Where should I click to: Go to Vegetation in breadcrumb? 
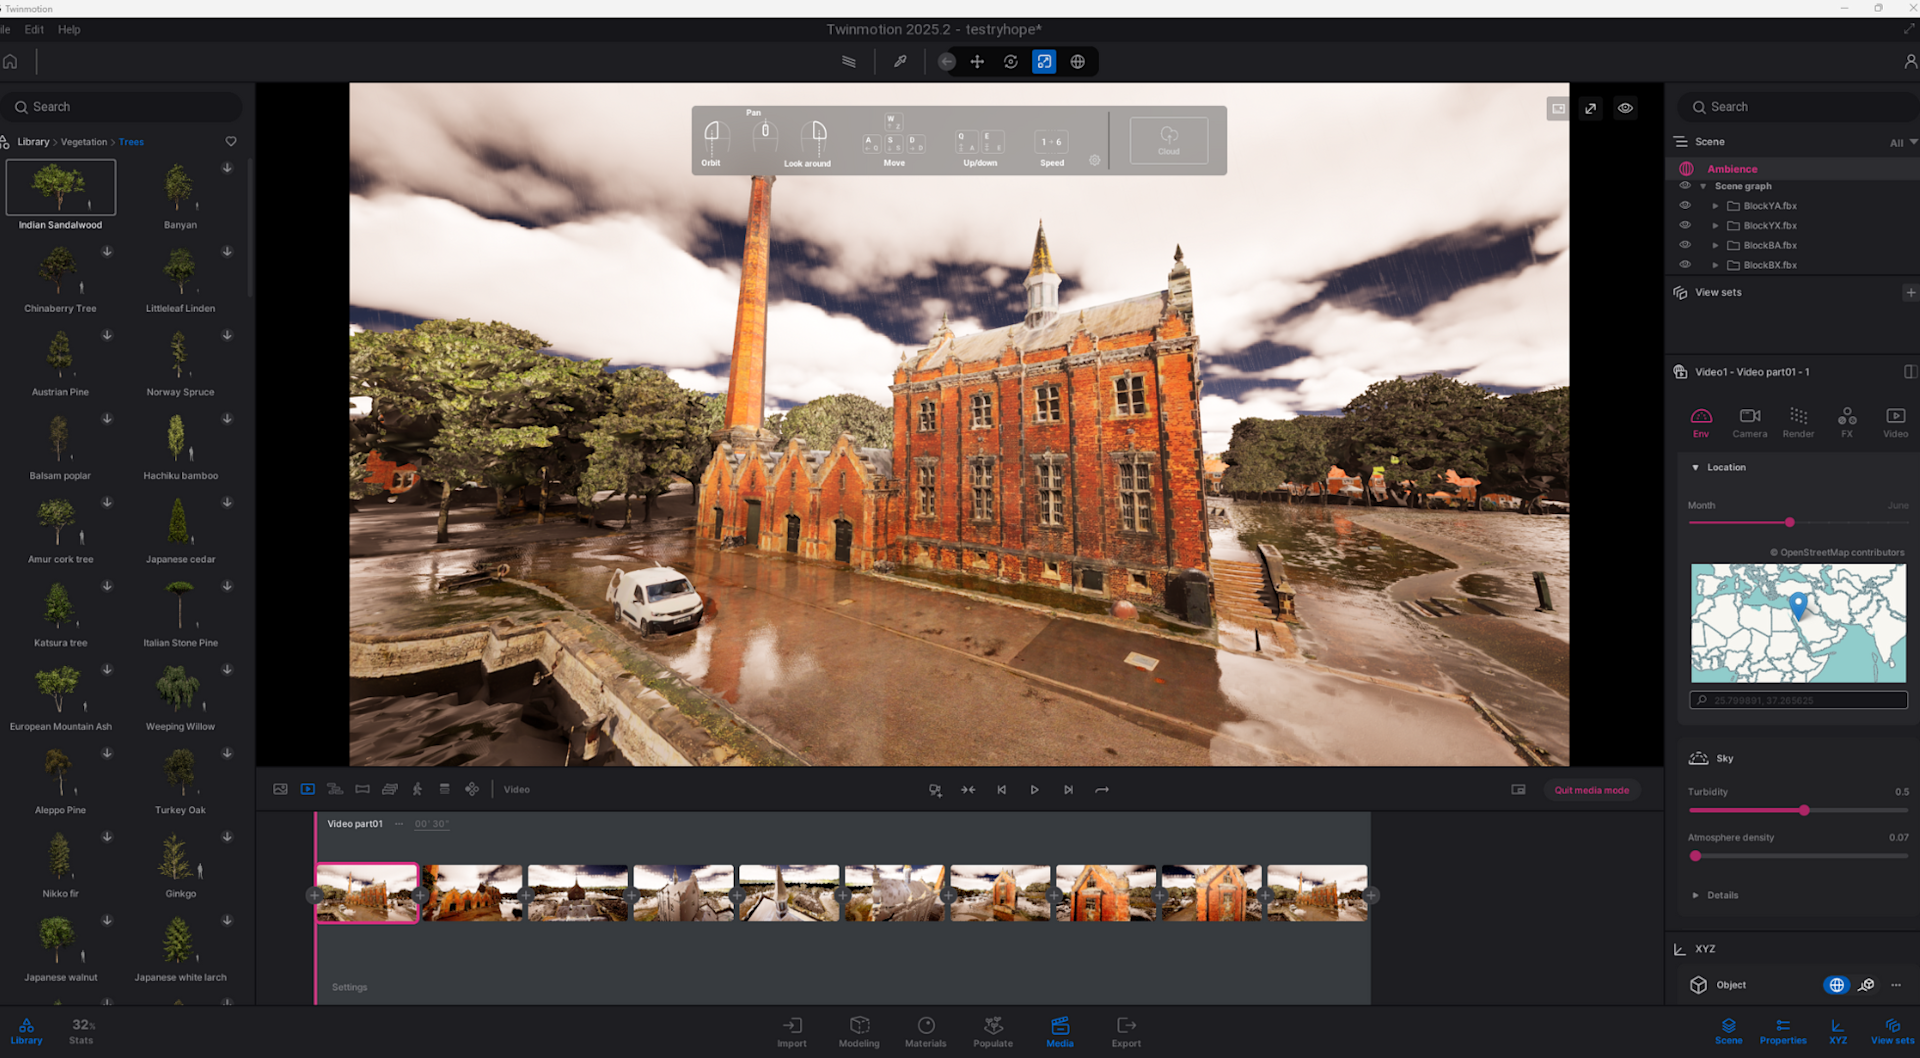click(x=83, y=142)
